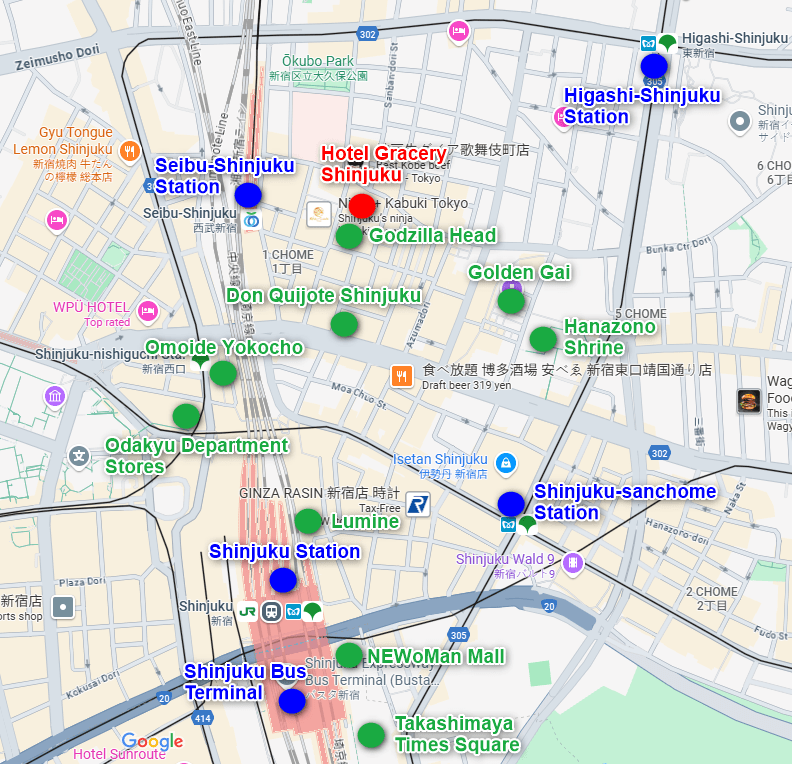Click the green Godzilla Head marker
Image resolution: width=792 pixels, height=764 pixels.
[x=350, y=236]
